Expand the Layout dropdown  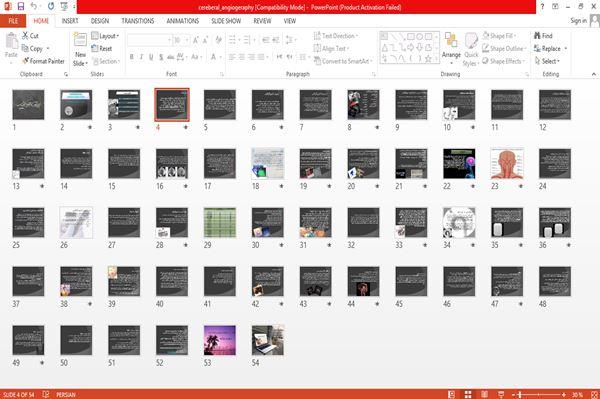[x=105, y=36]
